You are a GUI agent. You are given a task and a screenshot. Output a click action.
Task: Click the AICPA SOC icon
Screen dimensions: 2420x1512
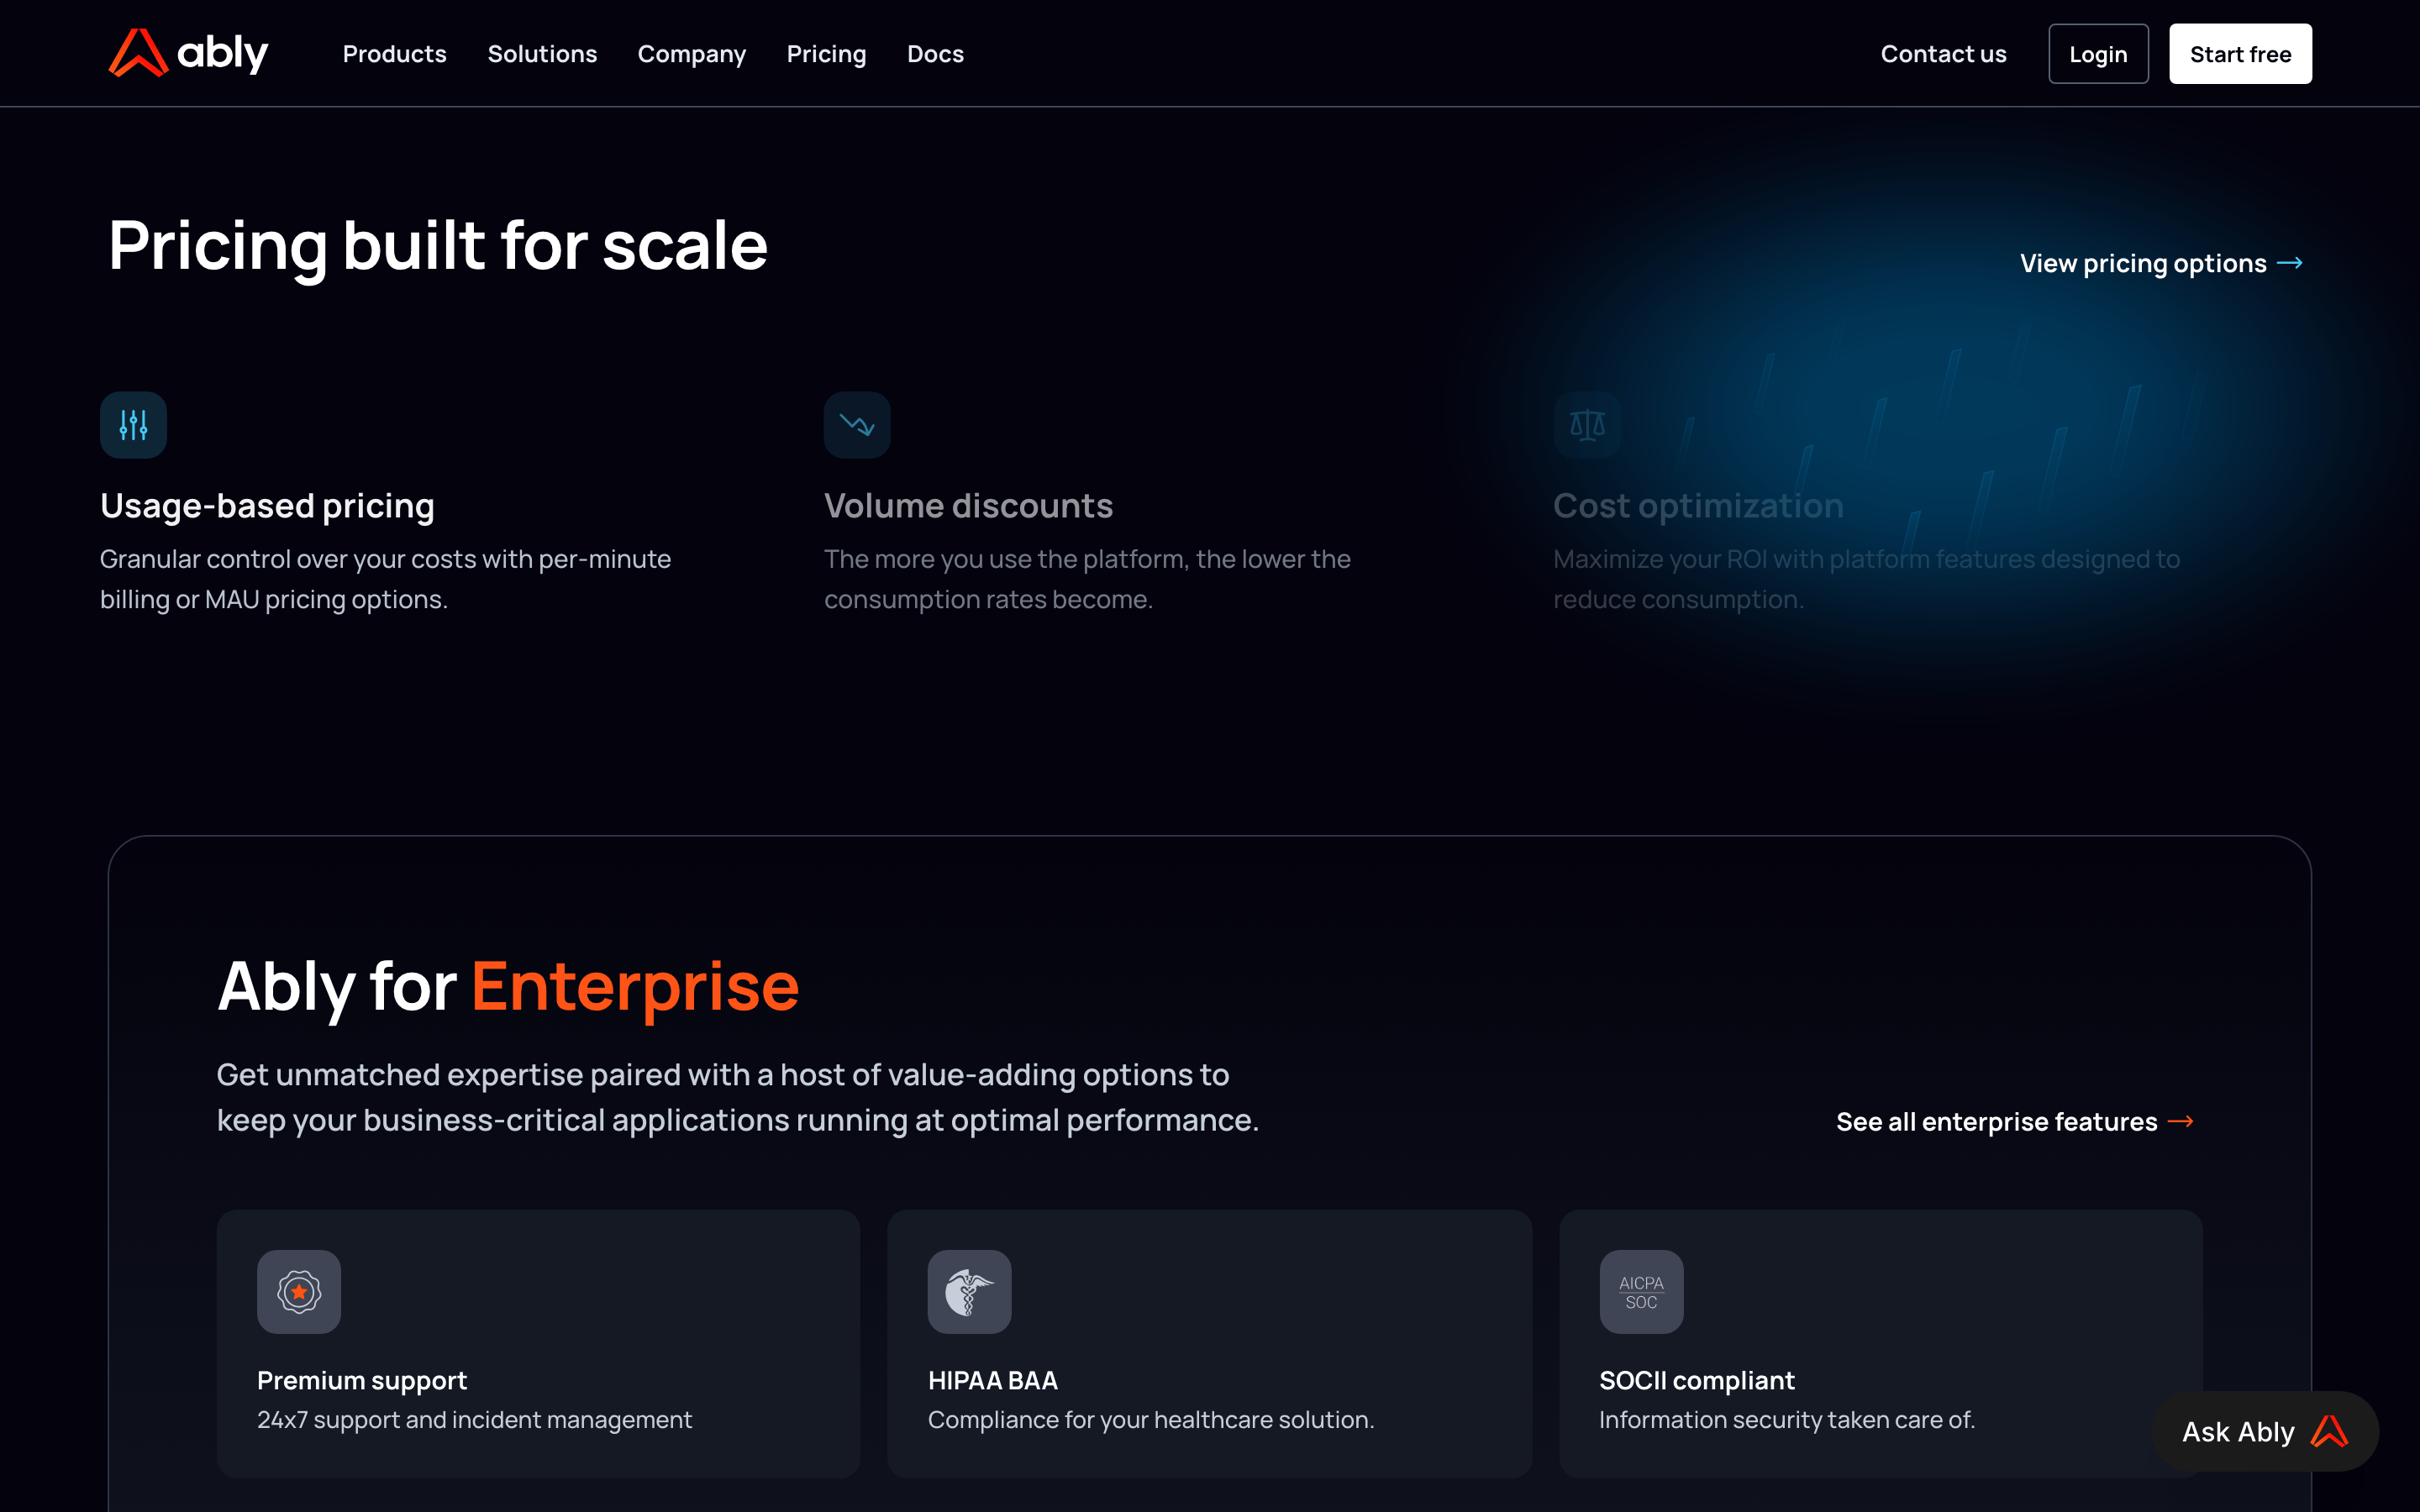tap(1641, 1292)
